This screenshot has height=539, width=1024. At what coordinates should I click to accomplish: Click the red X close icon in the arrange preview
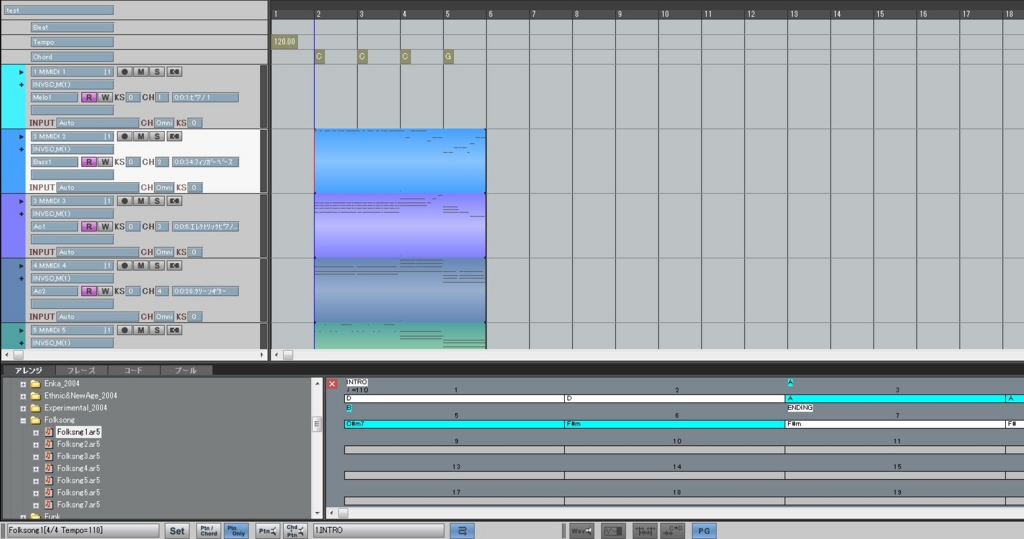(332, 384)
